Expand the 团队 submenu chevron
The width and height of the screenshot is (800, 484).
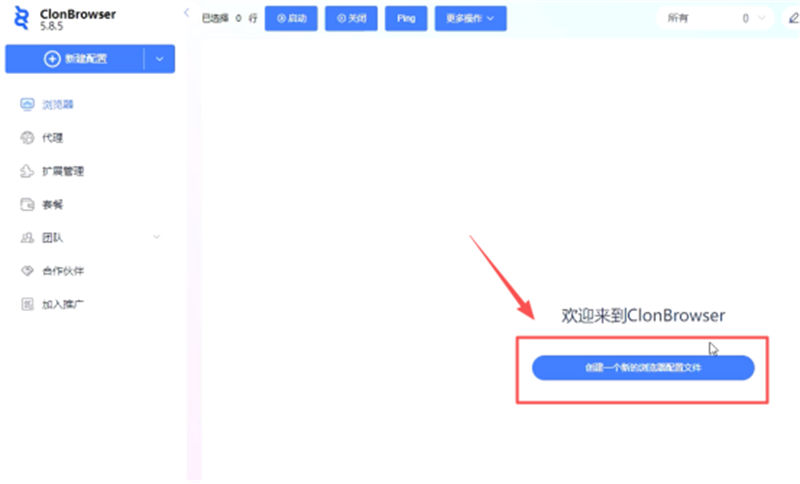157,237
